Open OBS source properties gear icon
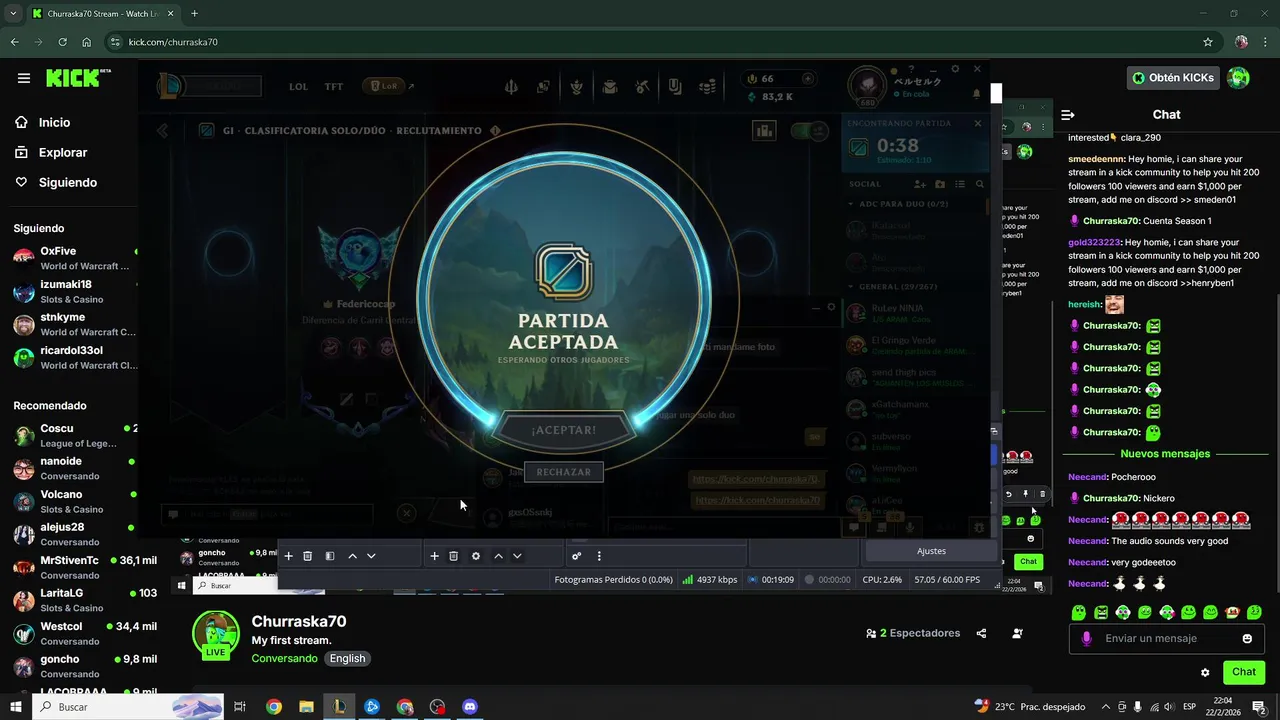Viewport: 1280px width, 720px height. [x=476, y=556]
